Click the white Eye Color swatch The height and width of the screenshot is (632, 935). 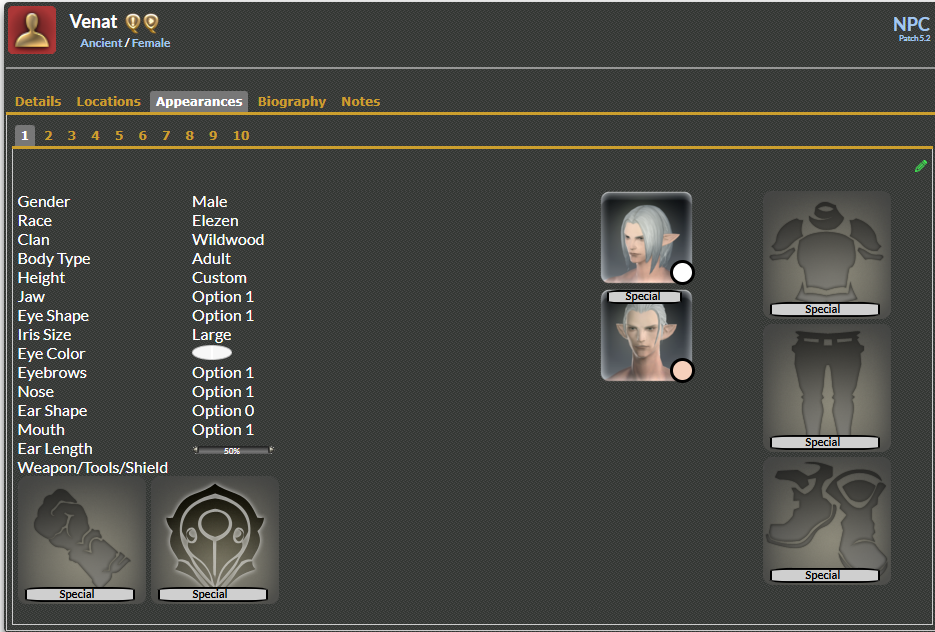point(212,353)
